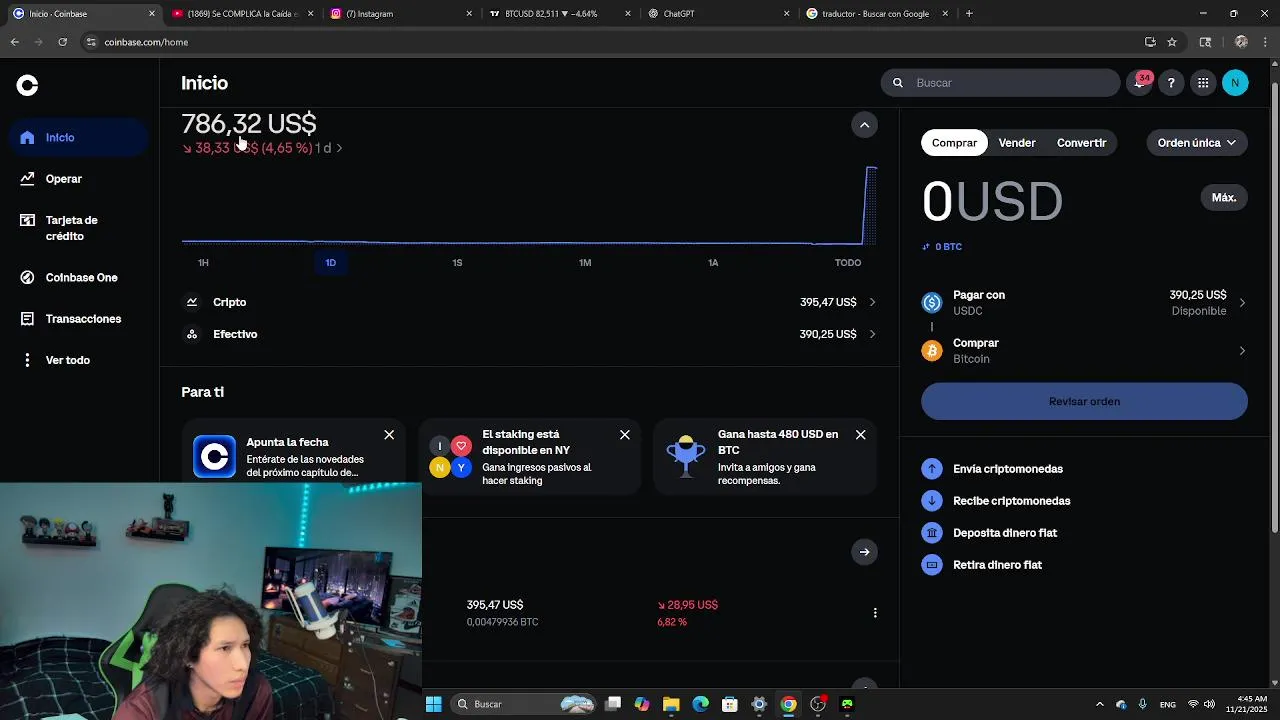Open the three-dot menu for the BTC row
This screenshot has width=1280, height=720.
pyautogui.click(x=875, y=613)
